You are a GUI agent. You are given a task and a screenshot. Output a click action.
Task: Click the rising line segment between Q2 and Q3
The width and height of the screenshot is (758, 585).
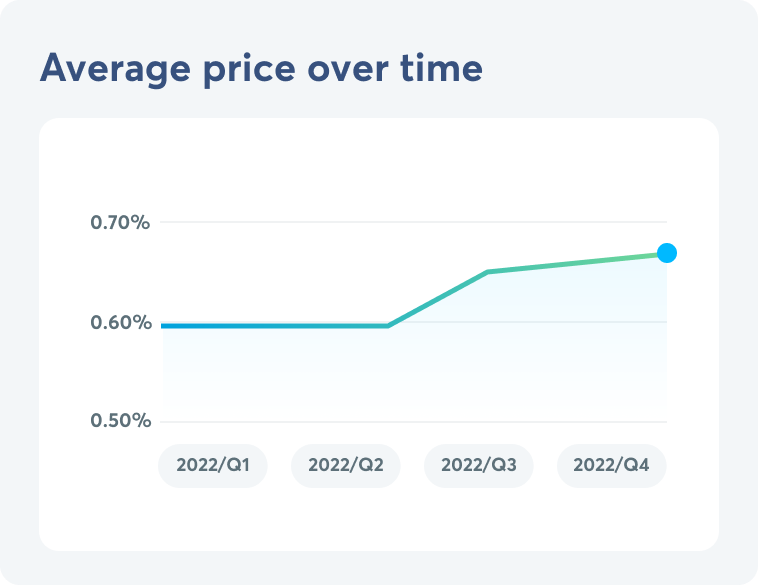point(437,299)
